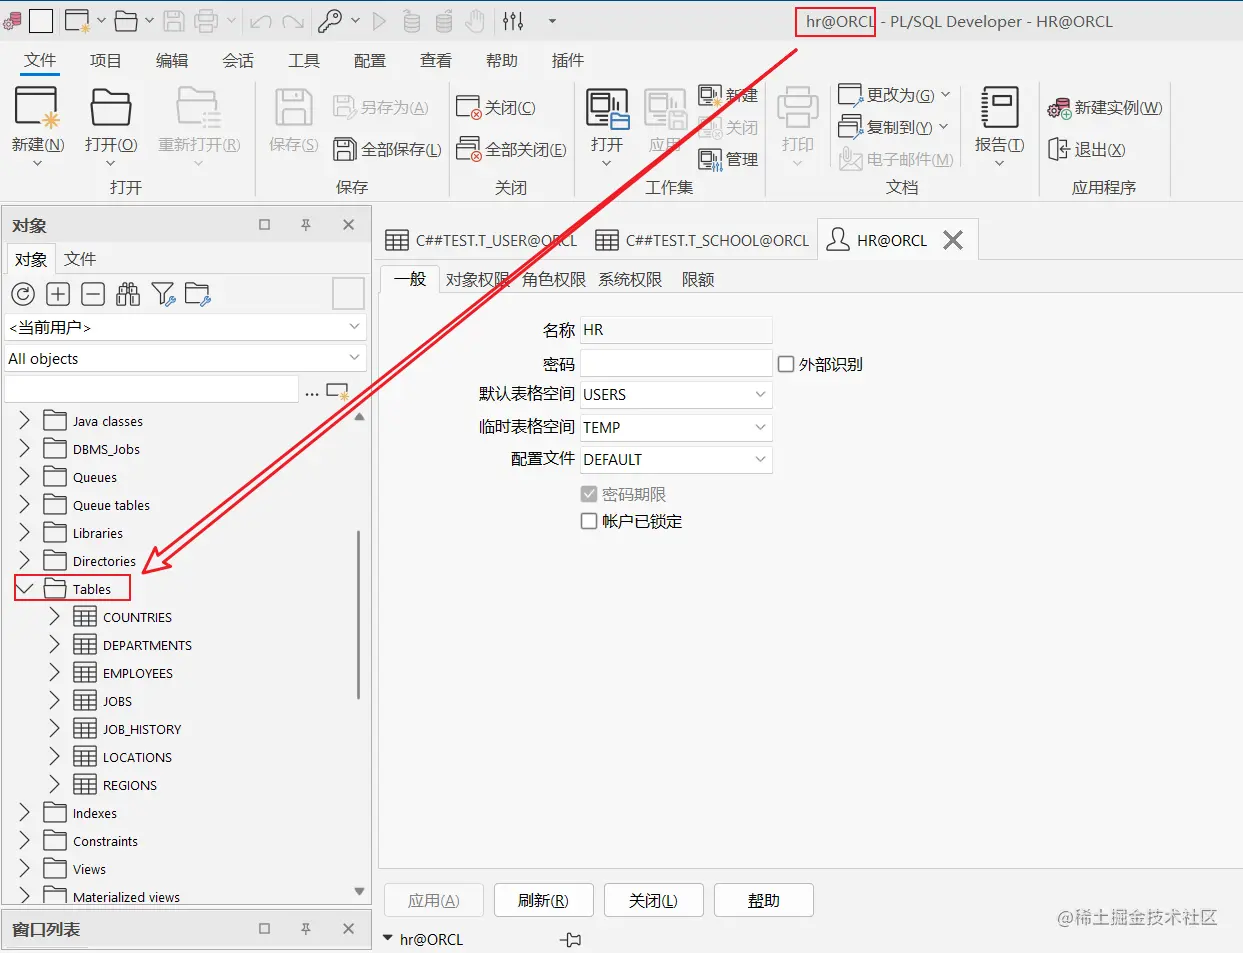Click the minus icon in object browser toolbar

click(x=93, y=294)
